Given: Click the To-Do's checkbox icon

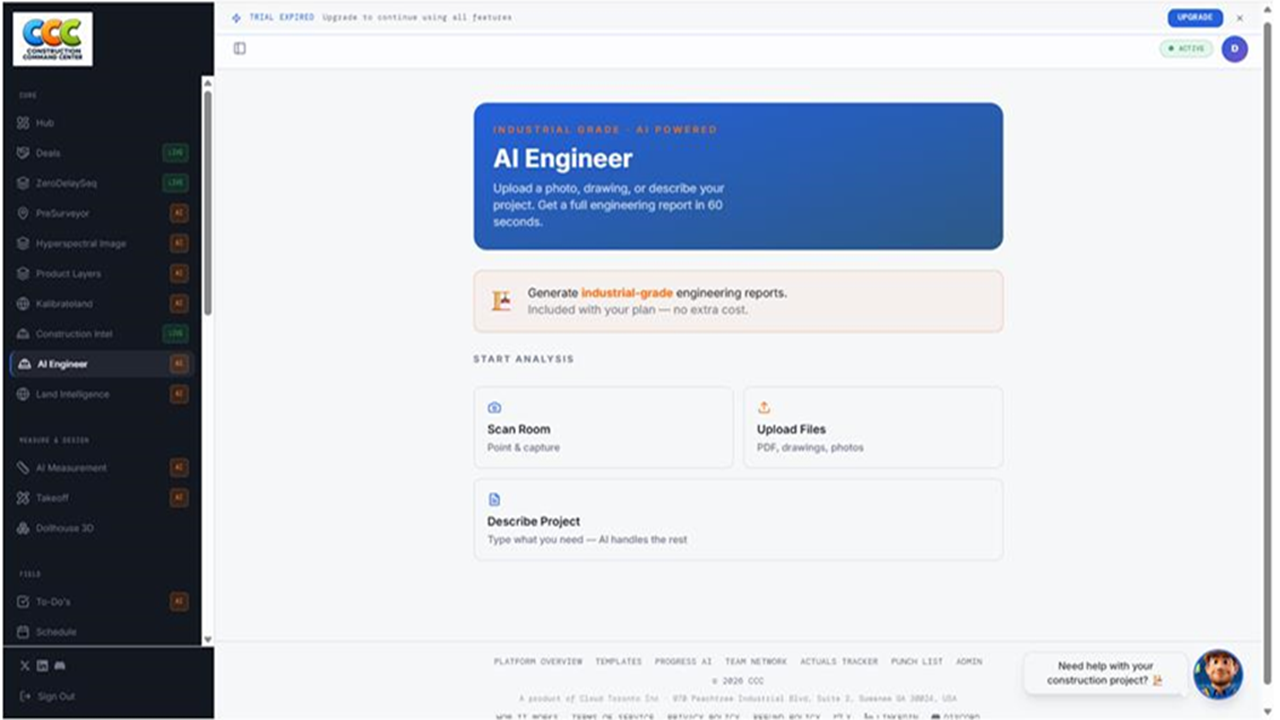Looking at the screenshot, I should pyautogui.click(x=24, y=602).
